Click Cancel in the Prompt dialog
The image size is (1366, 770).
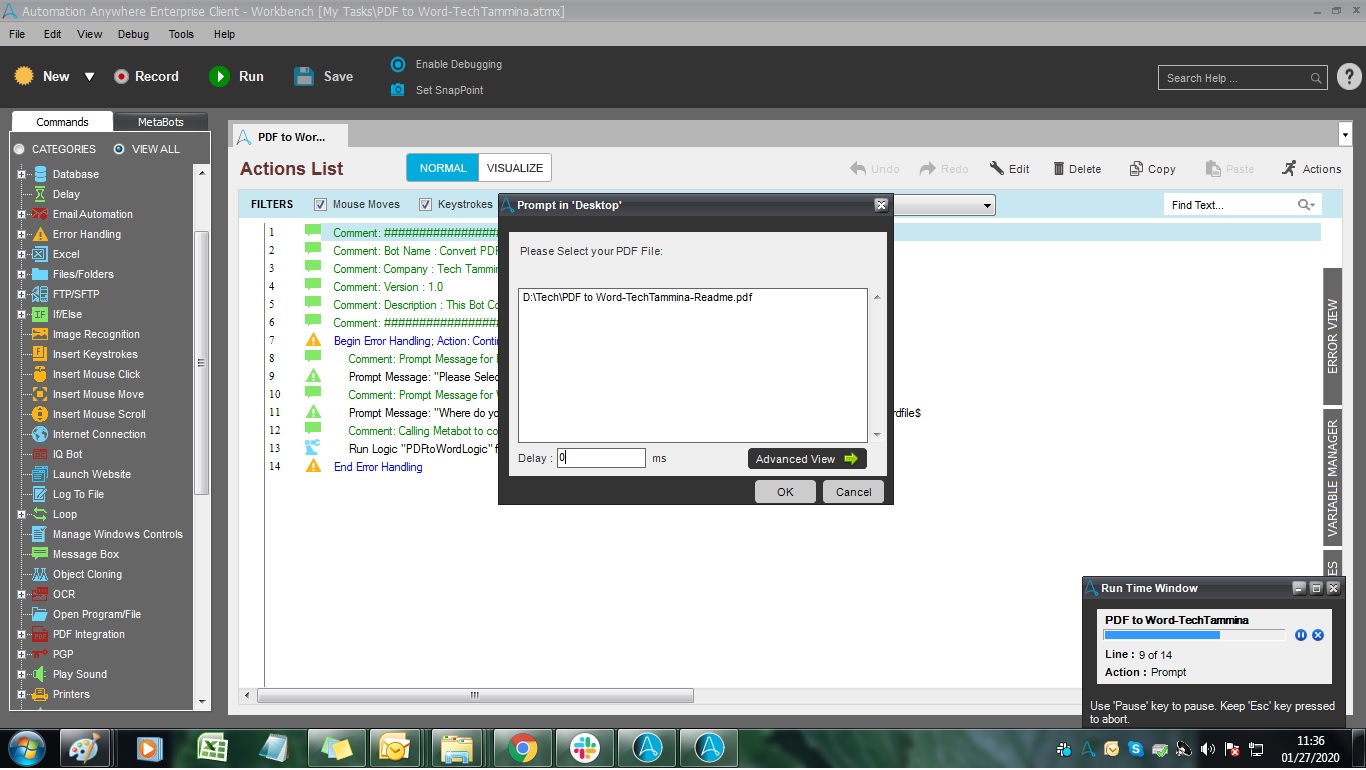pos(854,491)
